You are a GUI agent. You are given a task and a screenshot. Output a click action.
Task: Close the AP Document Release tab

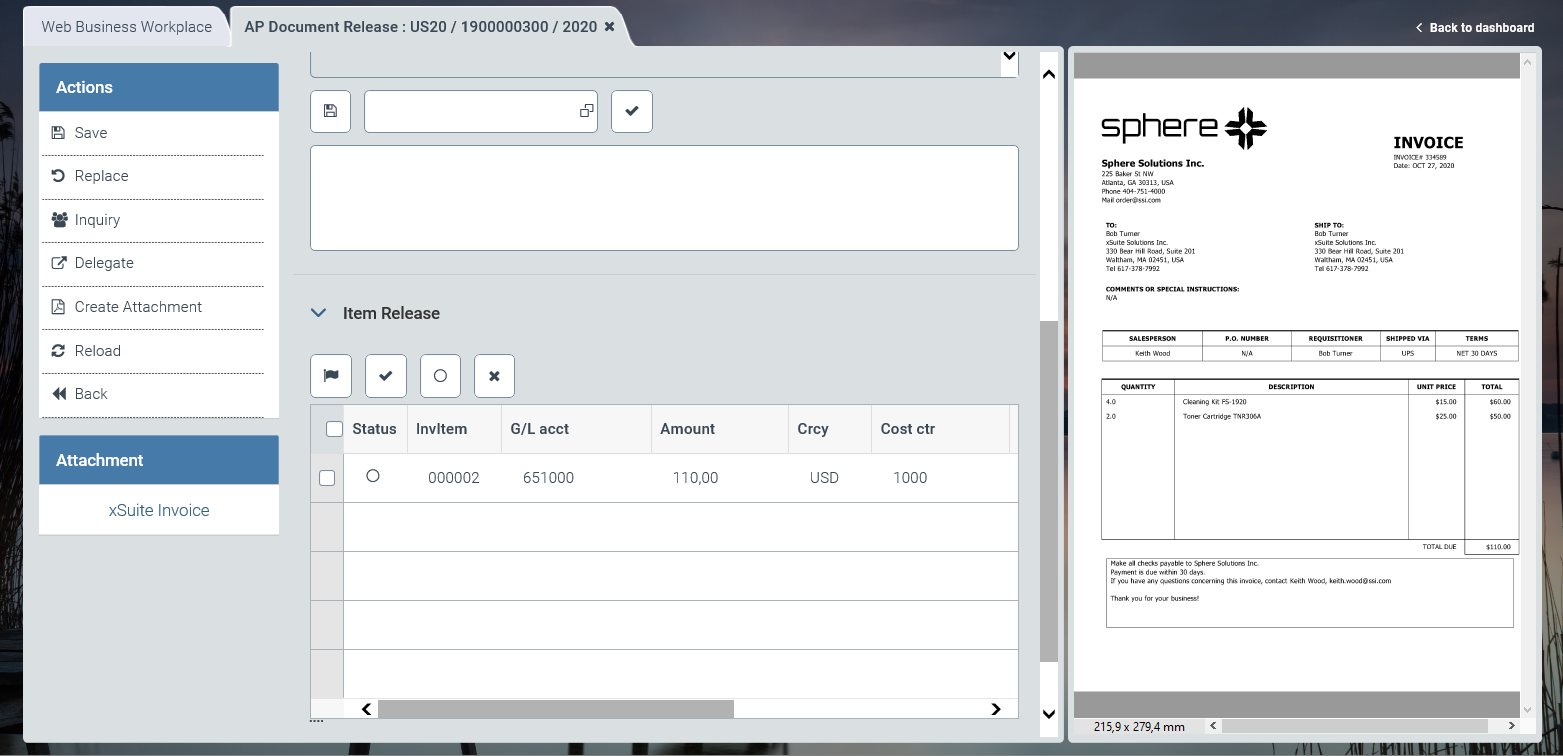tap(610, 27)
